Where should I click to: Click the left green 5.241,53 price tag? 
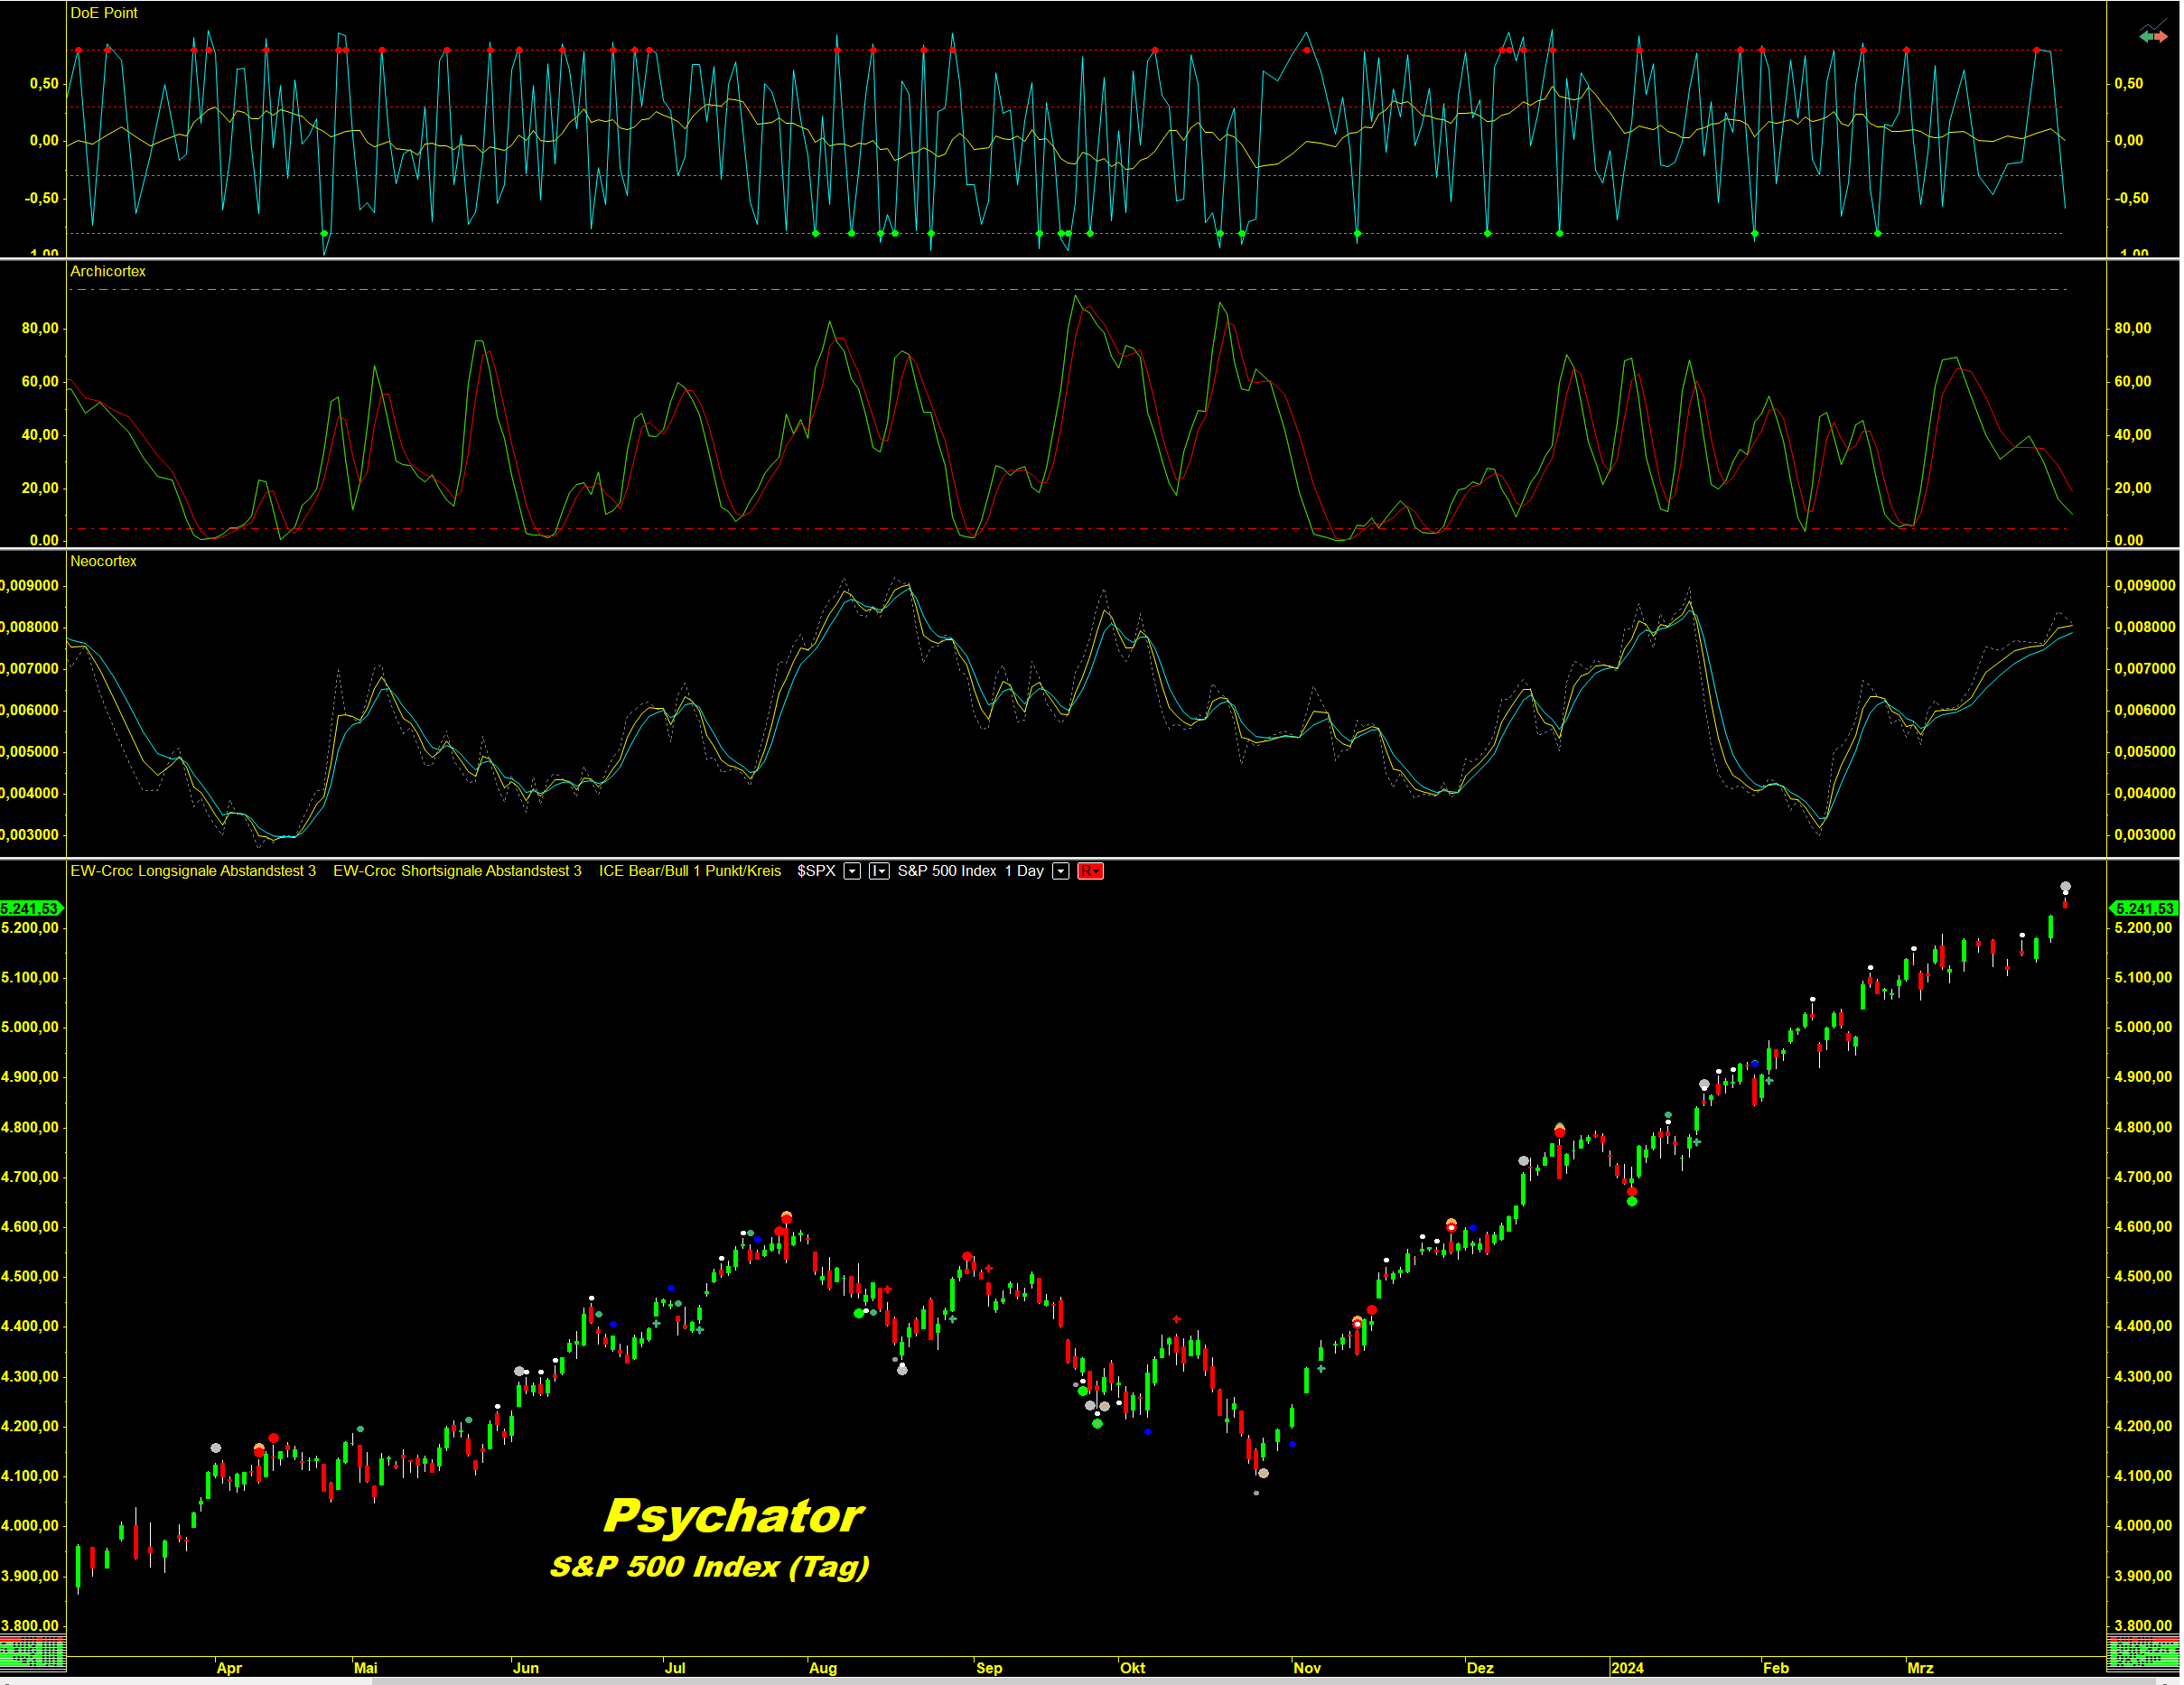click(30, 908)
